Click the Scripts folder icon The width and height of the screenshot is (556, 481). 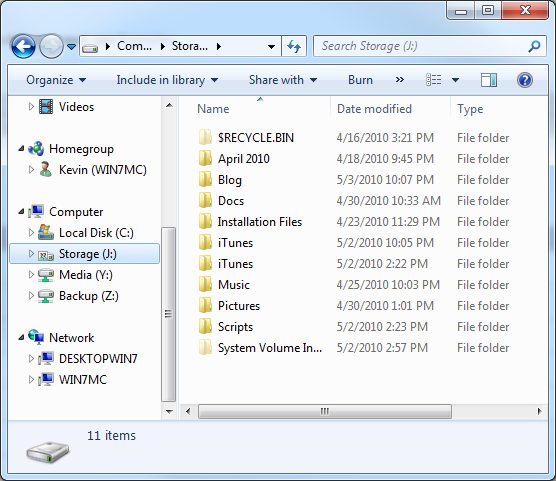[205, 326]
